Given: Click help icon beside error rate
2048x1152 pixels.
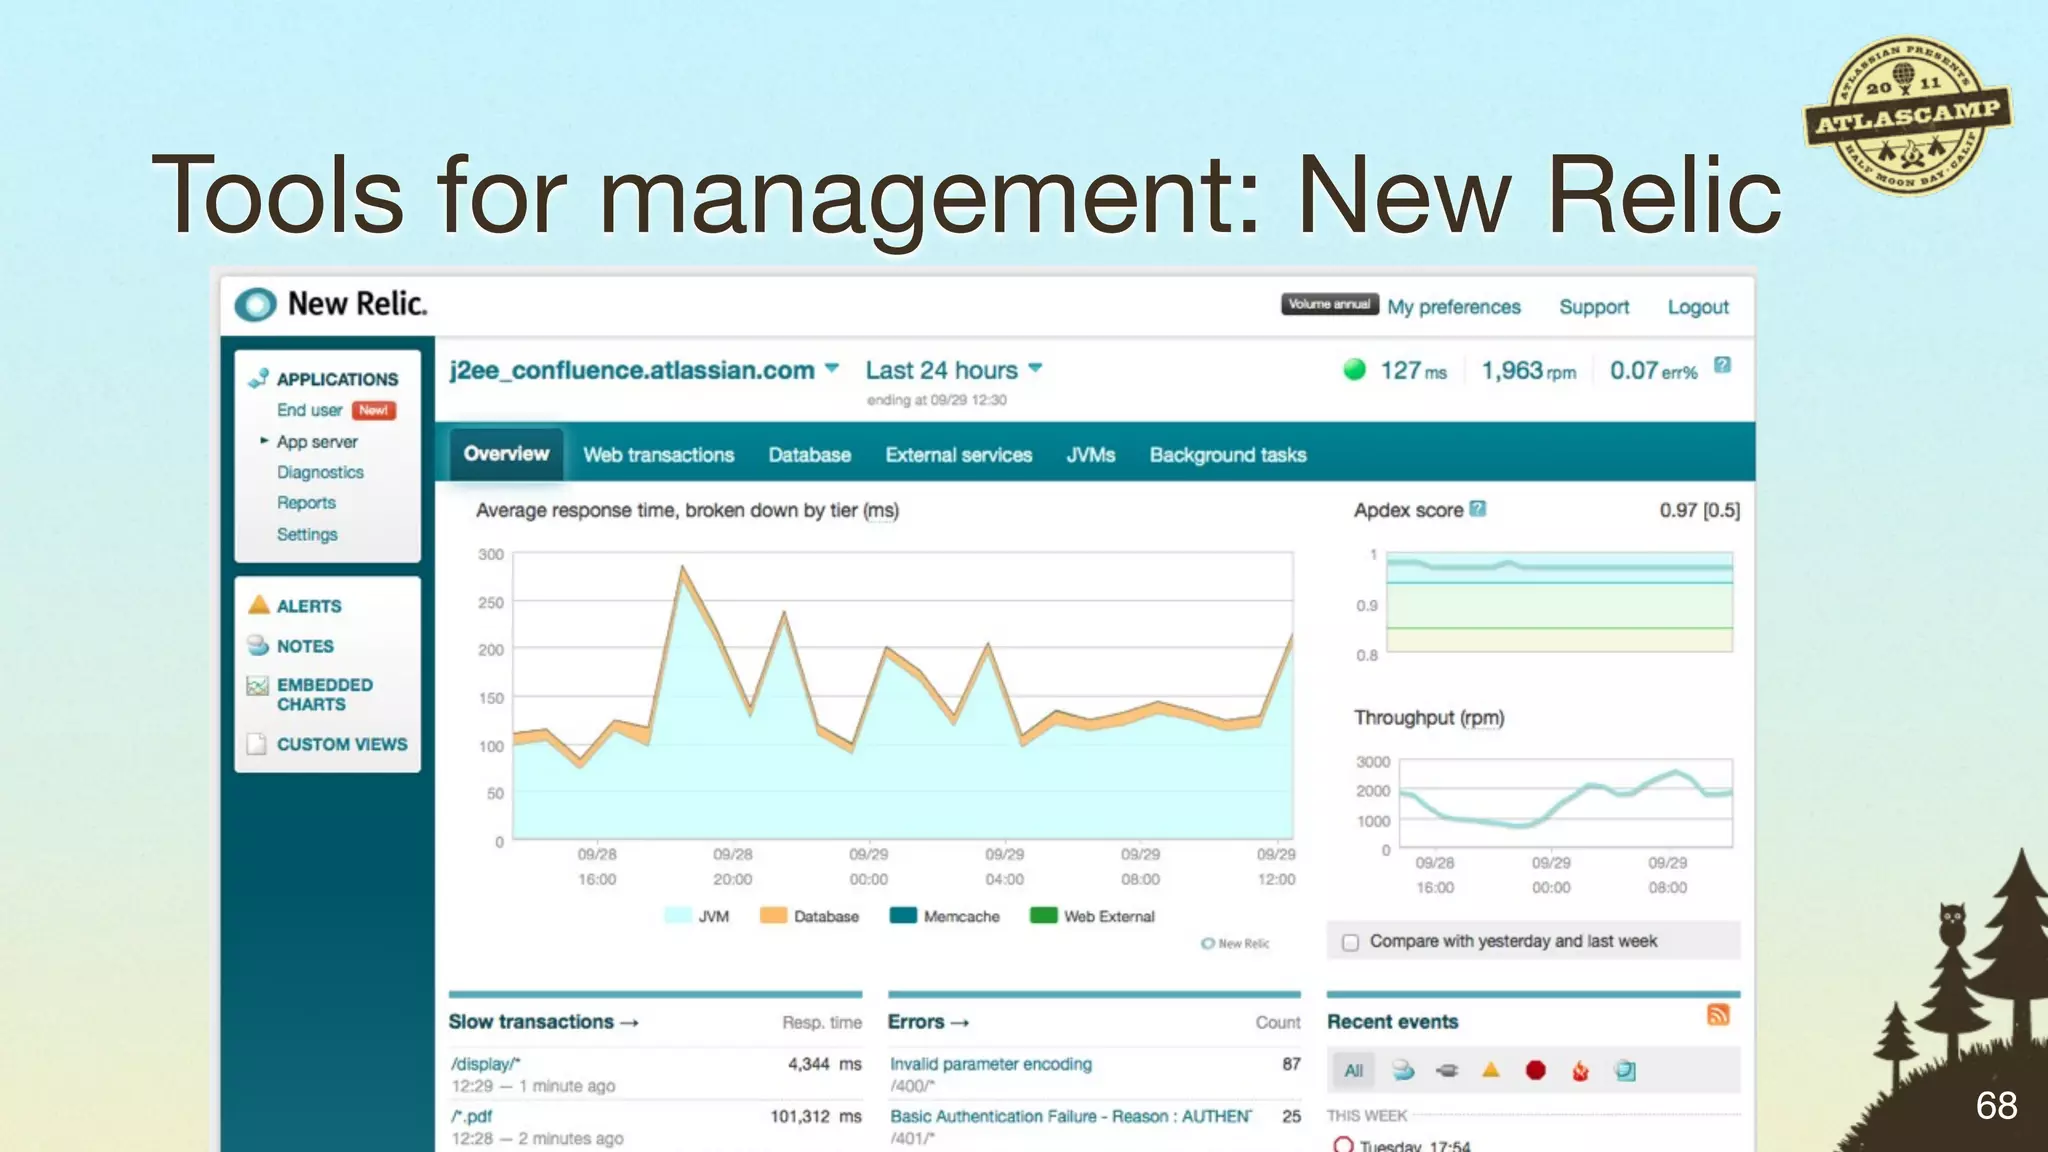Looking at the screenshot, I should tap(1722, 365).
